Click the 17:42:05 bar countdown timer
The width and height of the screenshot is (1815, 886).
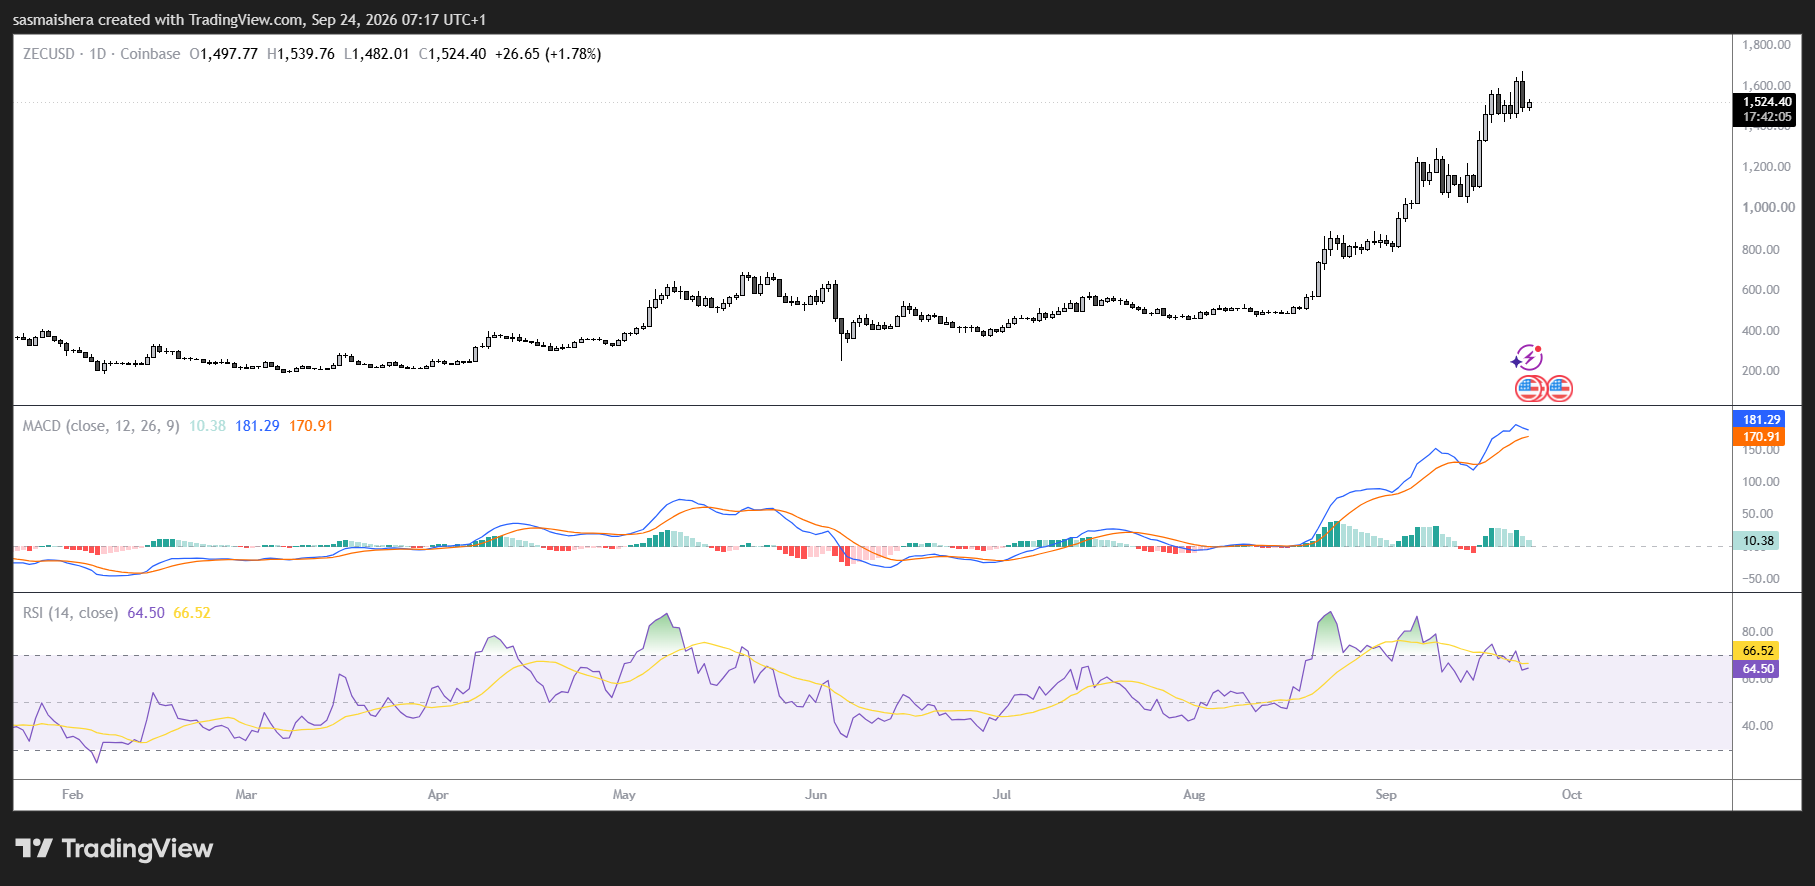1766,117
